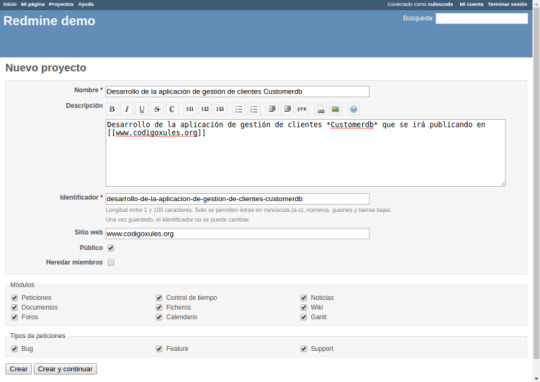Toggle the Control de tiempo module

(159, 298)
